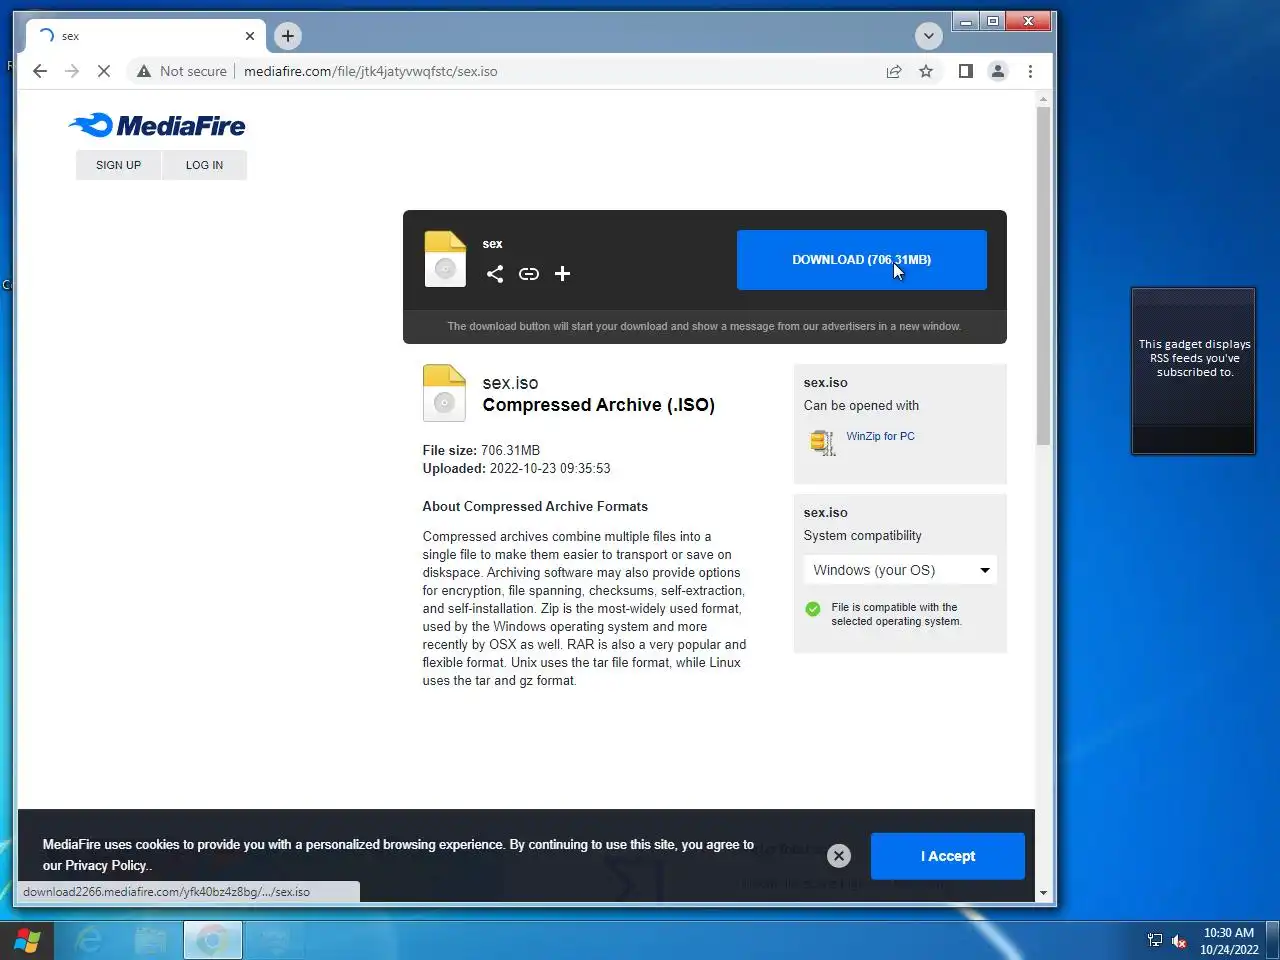Open tab search dropdown
The image size is (1280, 960).
tap(929, 36)
